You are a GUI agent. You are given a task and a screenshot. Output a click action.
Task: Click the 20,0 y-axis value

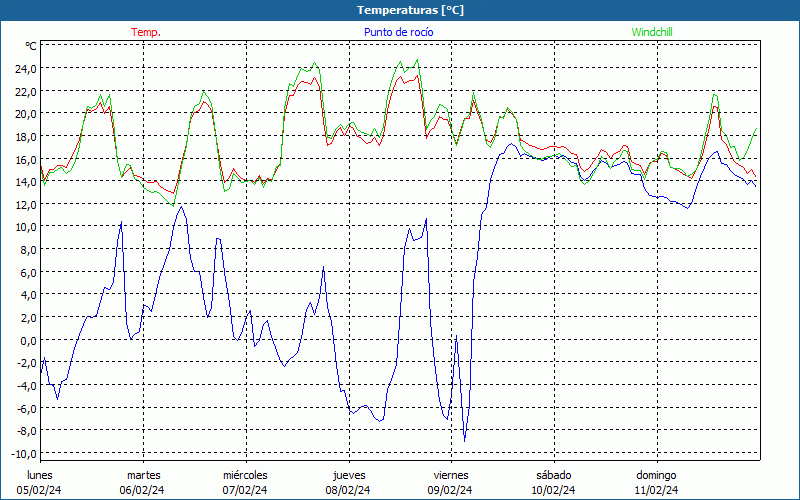(x=26, y=114)
